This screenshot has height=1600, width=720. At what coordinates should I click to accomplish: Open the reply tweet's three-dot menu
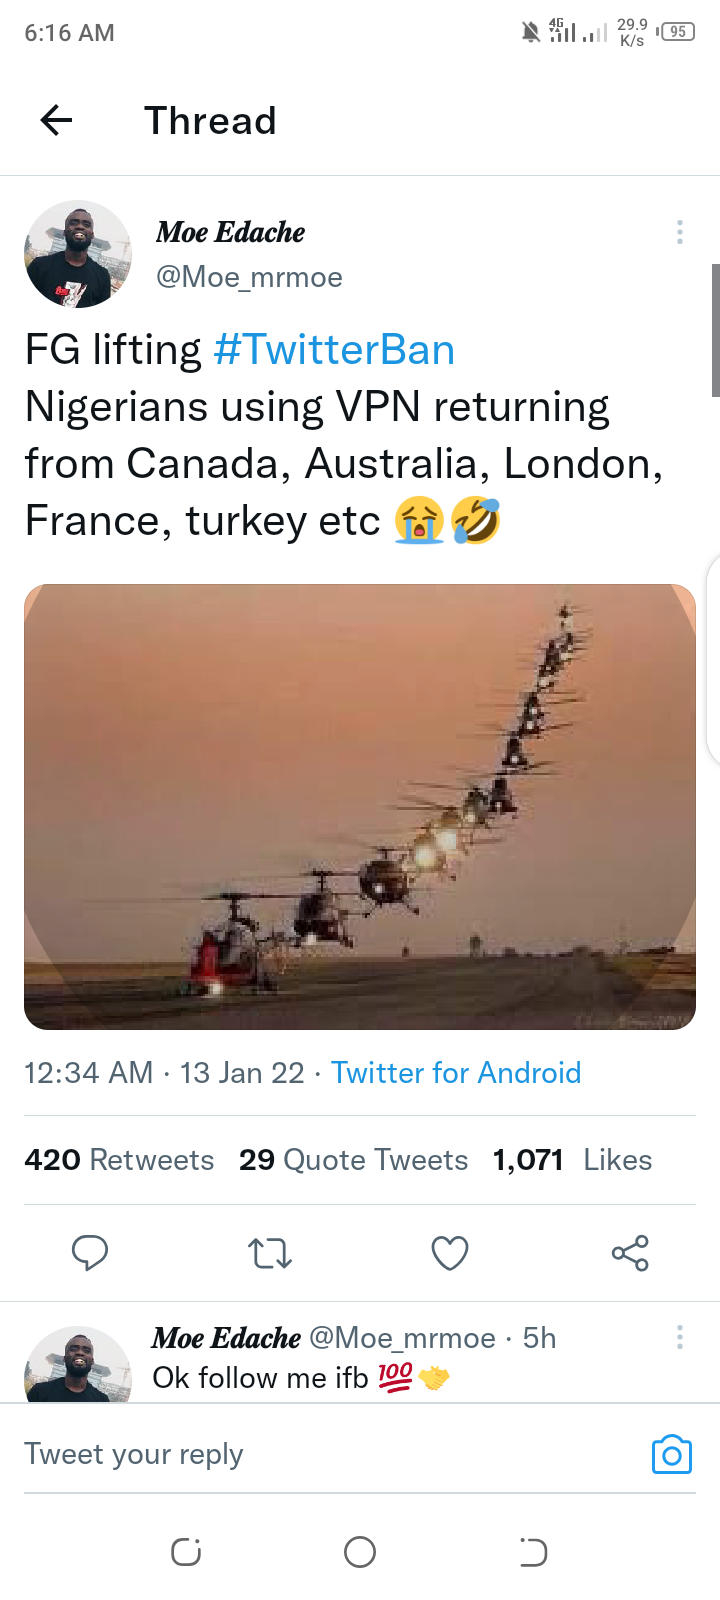[x=680, y=1338]
